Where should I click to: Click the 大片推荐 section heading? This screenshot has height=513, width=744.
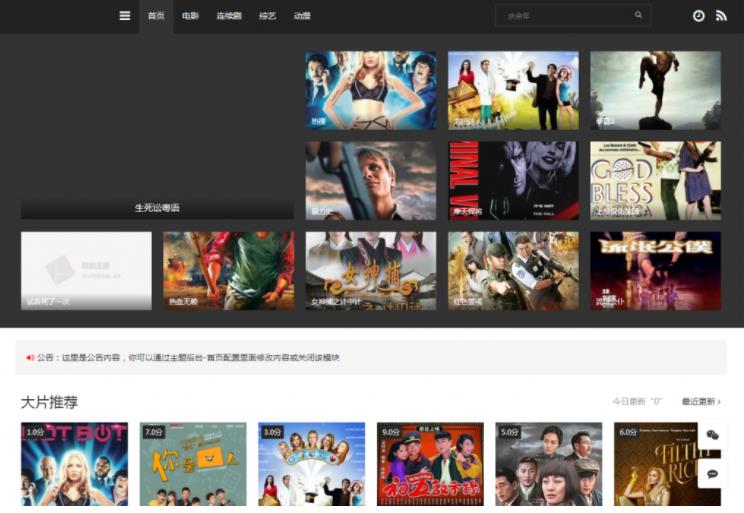point(49,402)
